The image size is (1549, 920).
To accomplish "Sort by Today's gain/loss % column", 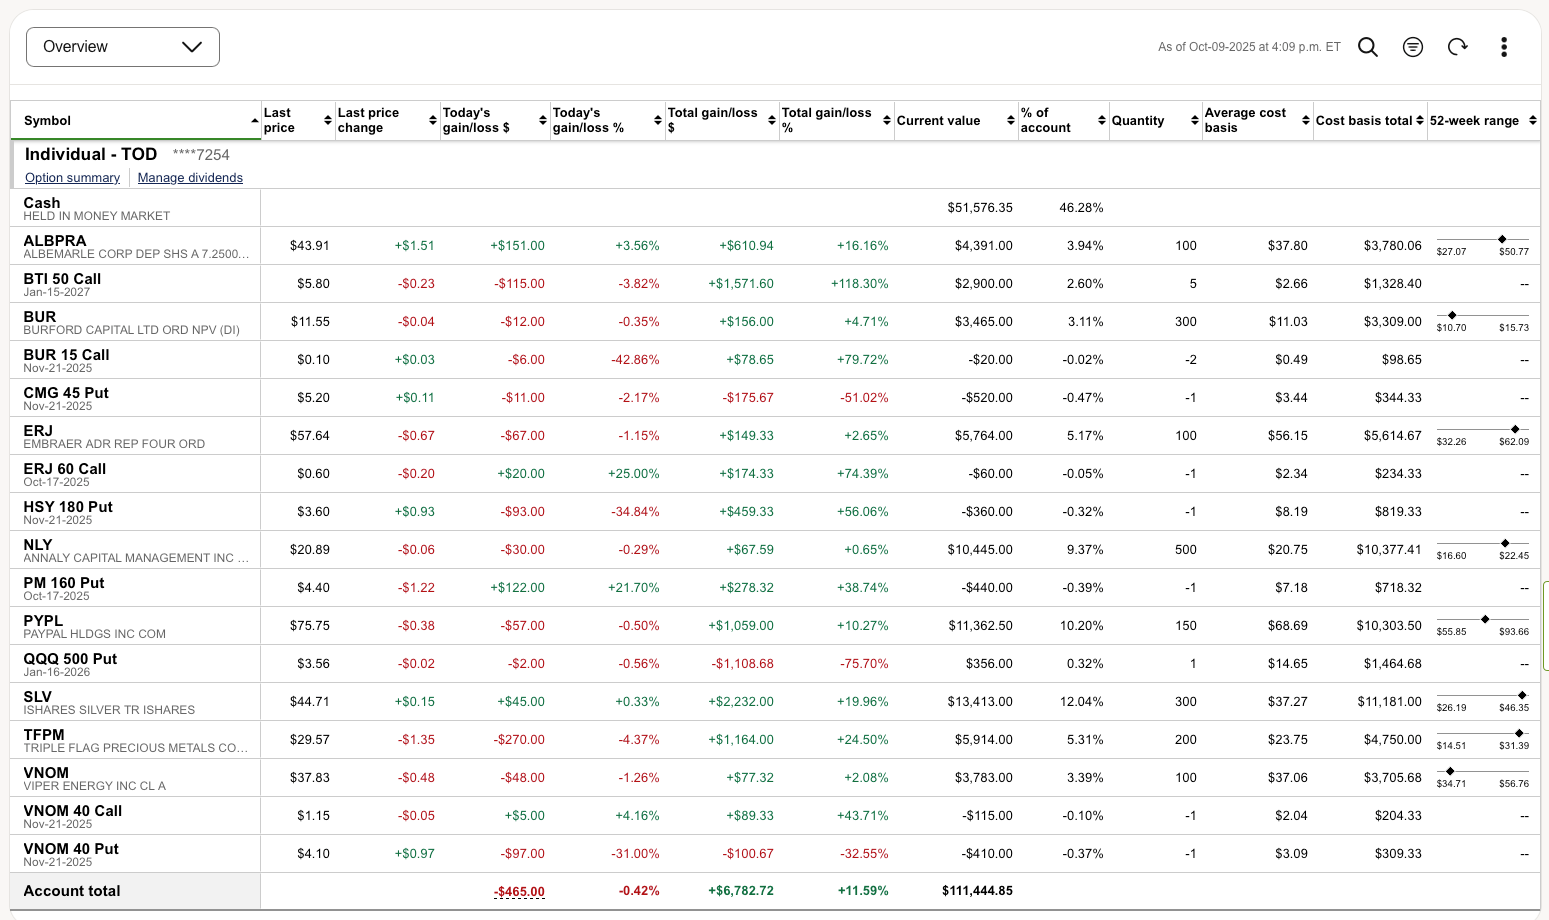I will pos(657,121).
